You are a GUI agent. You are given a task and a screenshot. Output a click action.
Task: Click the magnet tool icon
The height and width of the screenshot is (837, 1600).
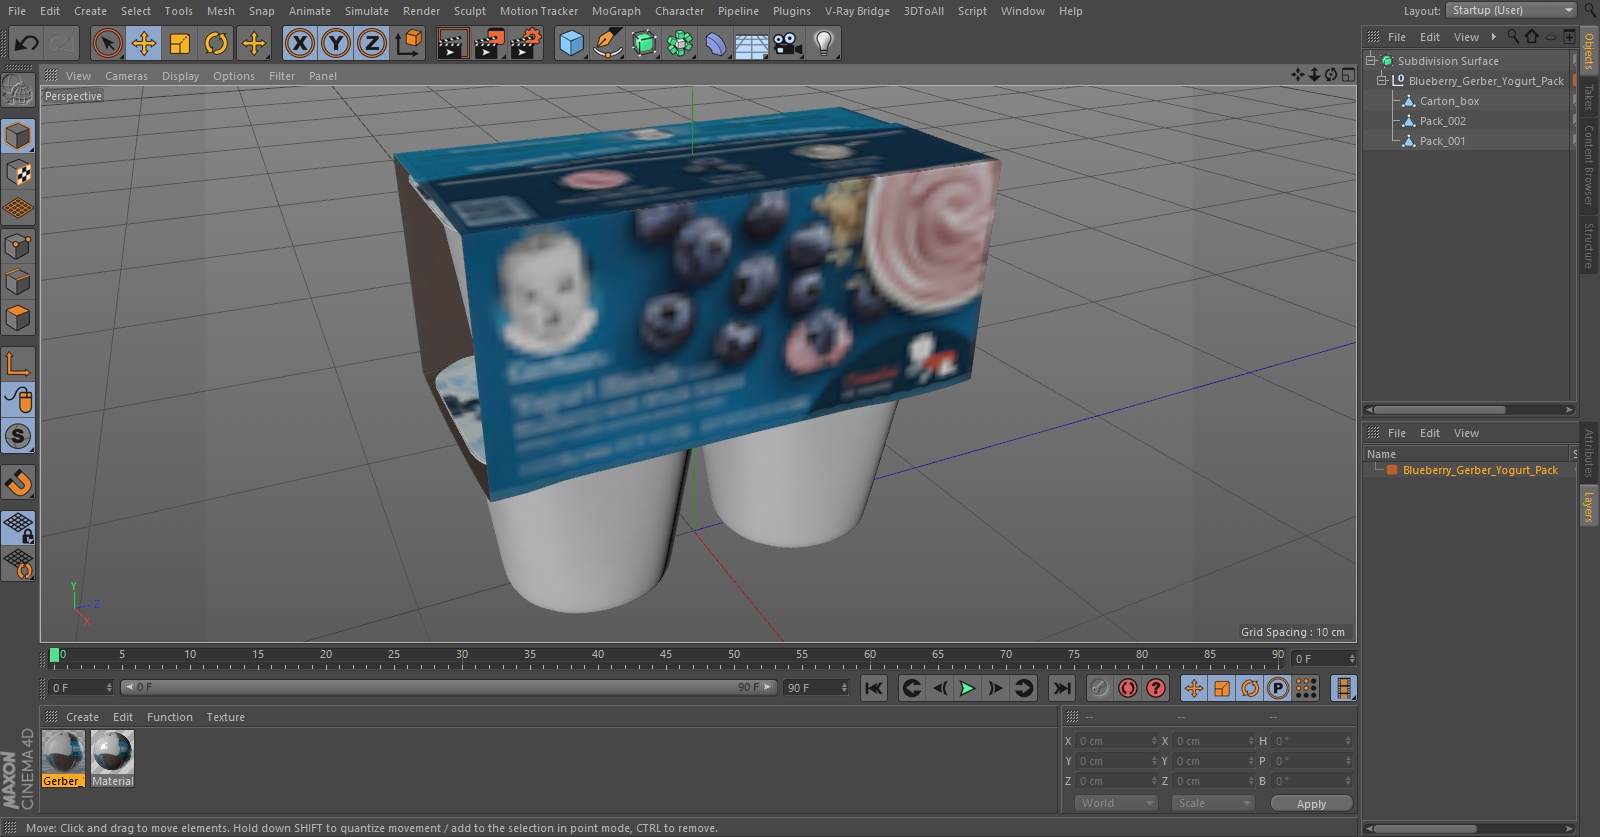(19, 483)
